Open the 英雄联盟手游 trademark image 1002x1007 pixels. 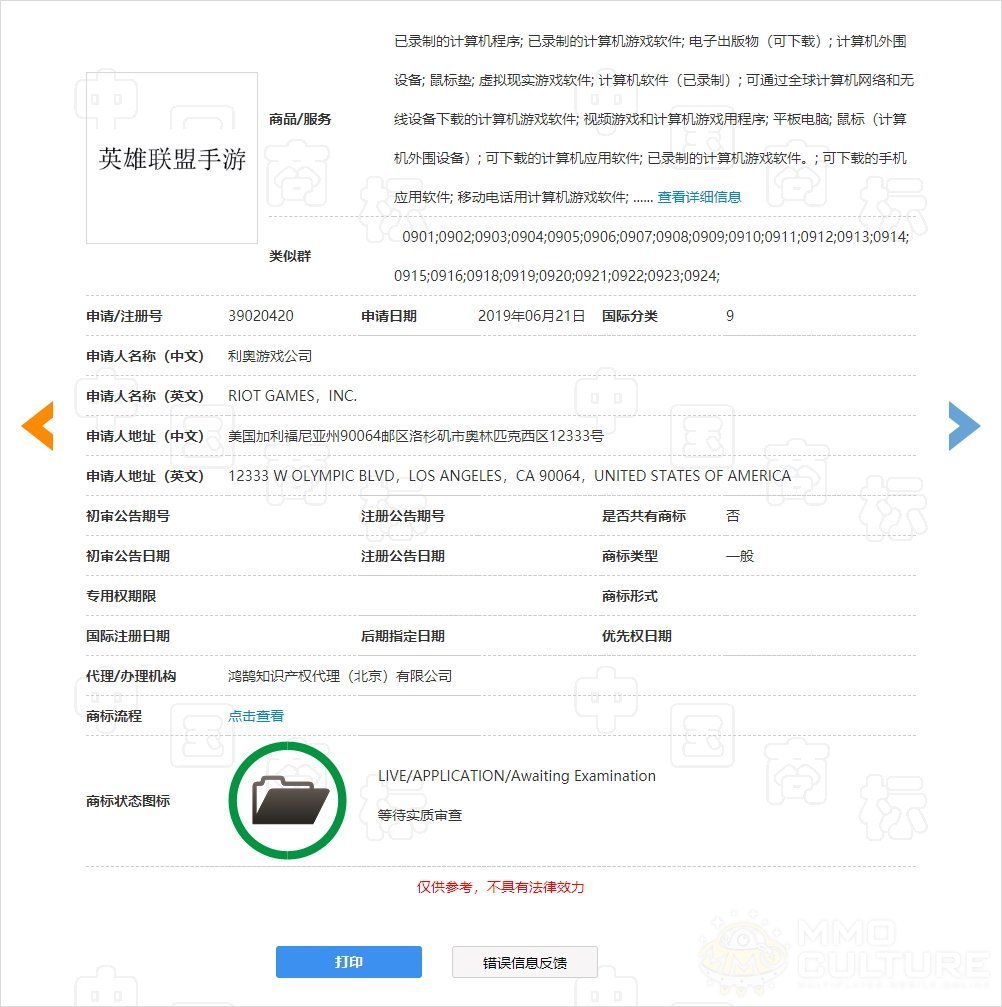click(172, 158)
